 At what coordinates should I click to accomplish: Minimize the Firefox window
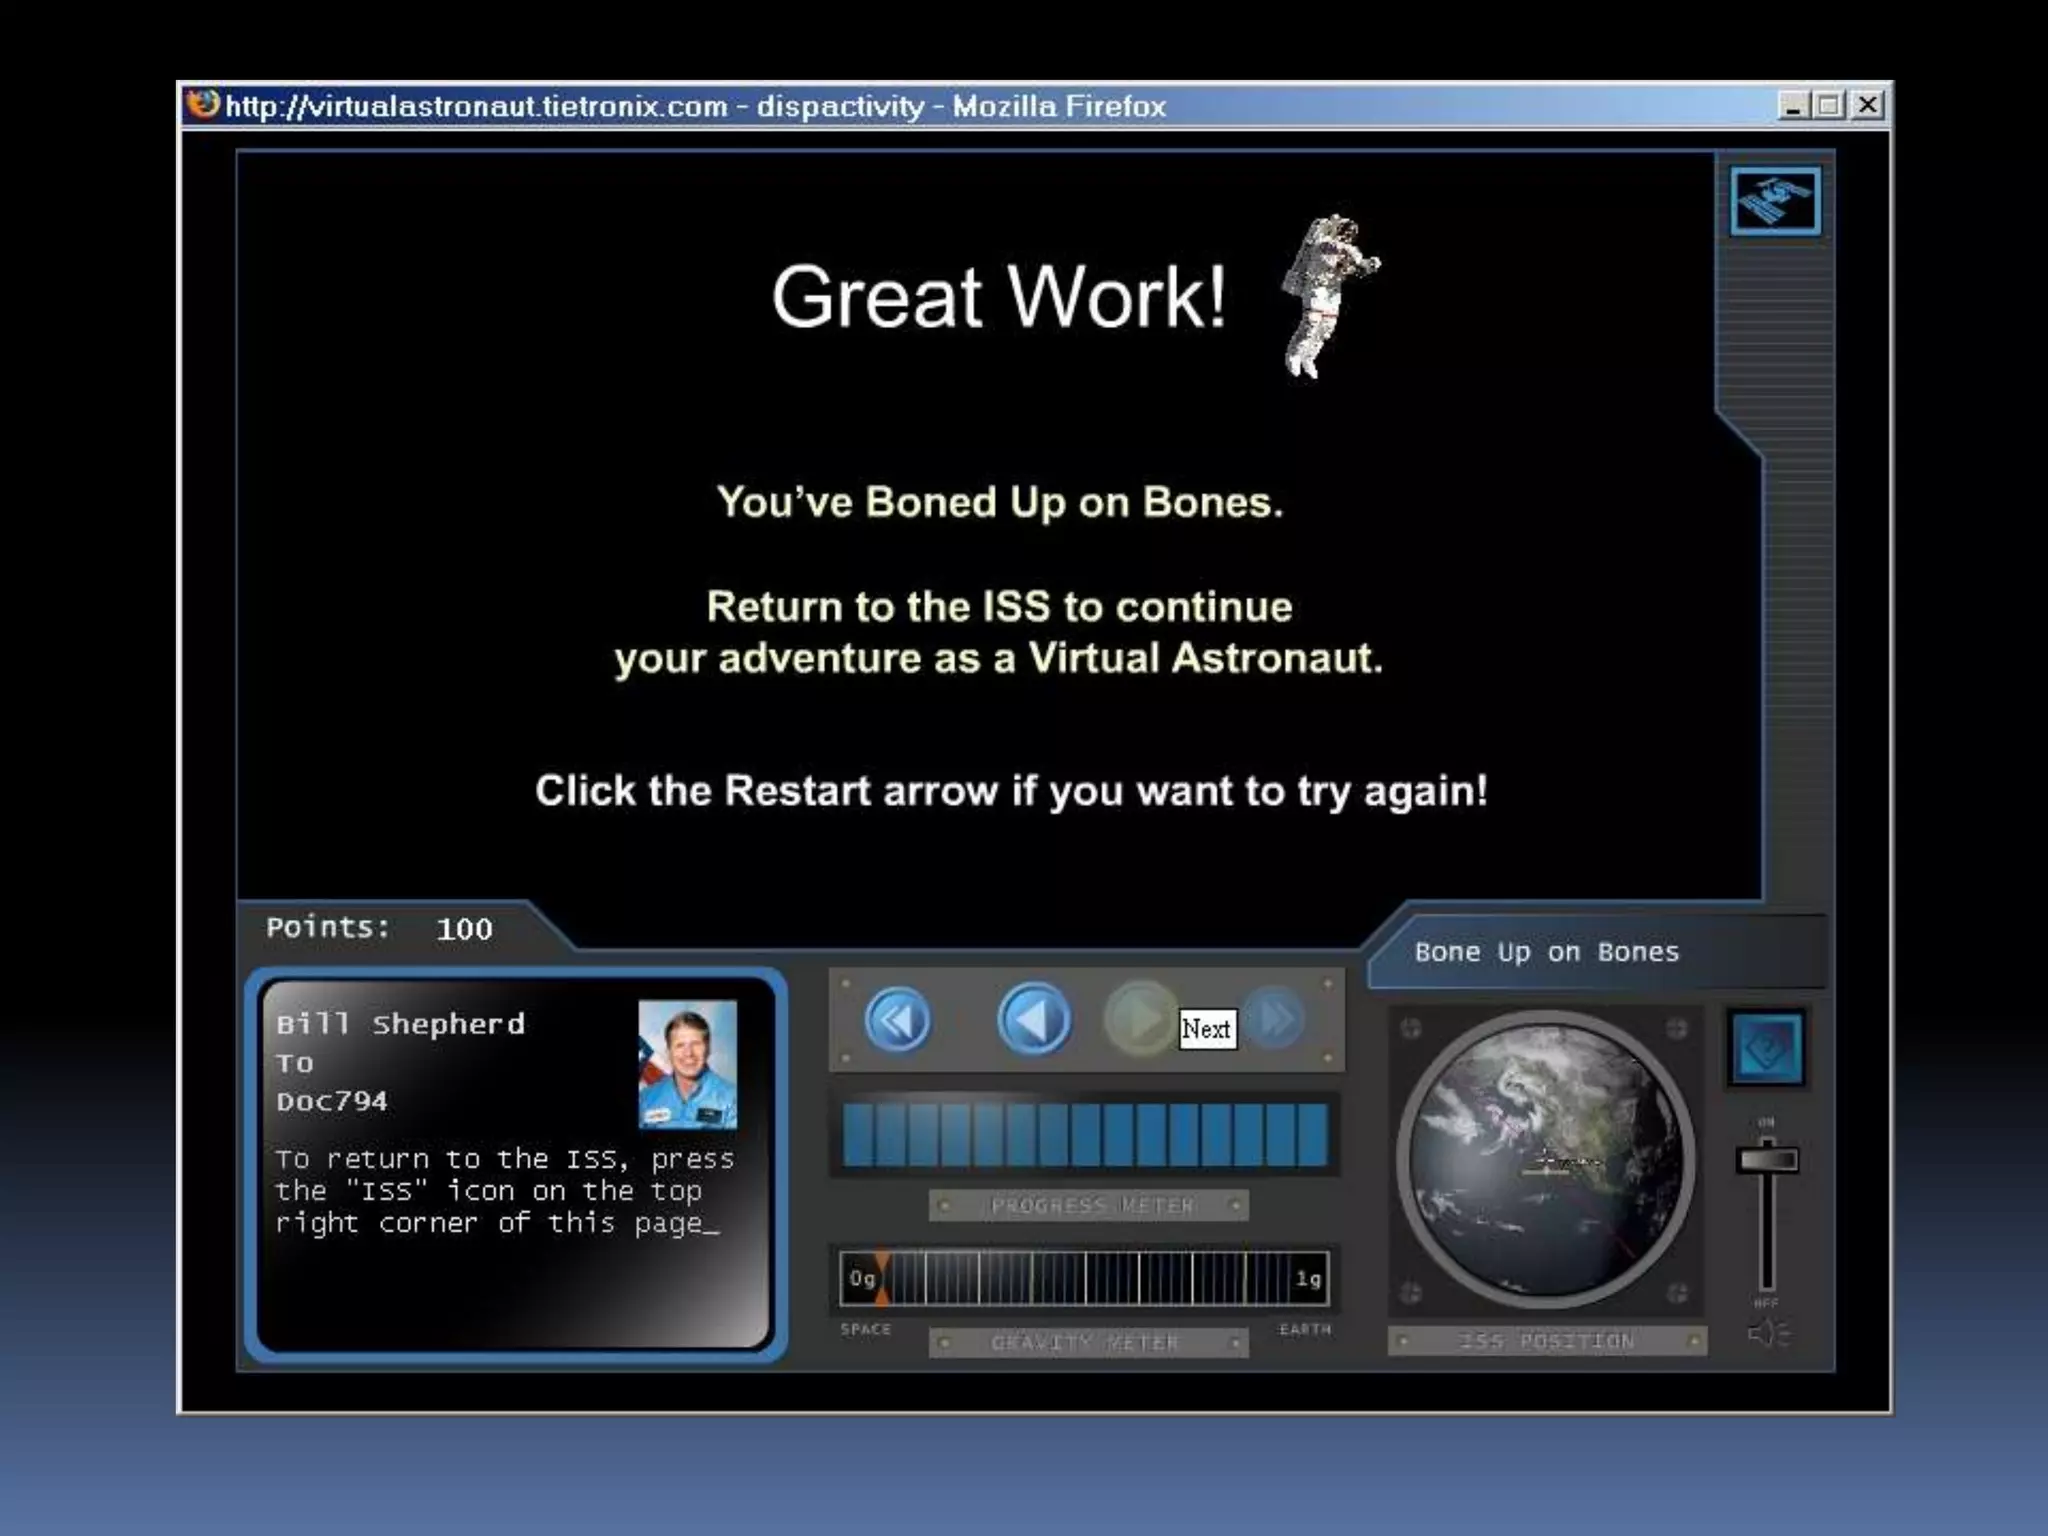(1793, 105)
